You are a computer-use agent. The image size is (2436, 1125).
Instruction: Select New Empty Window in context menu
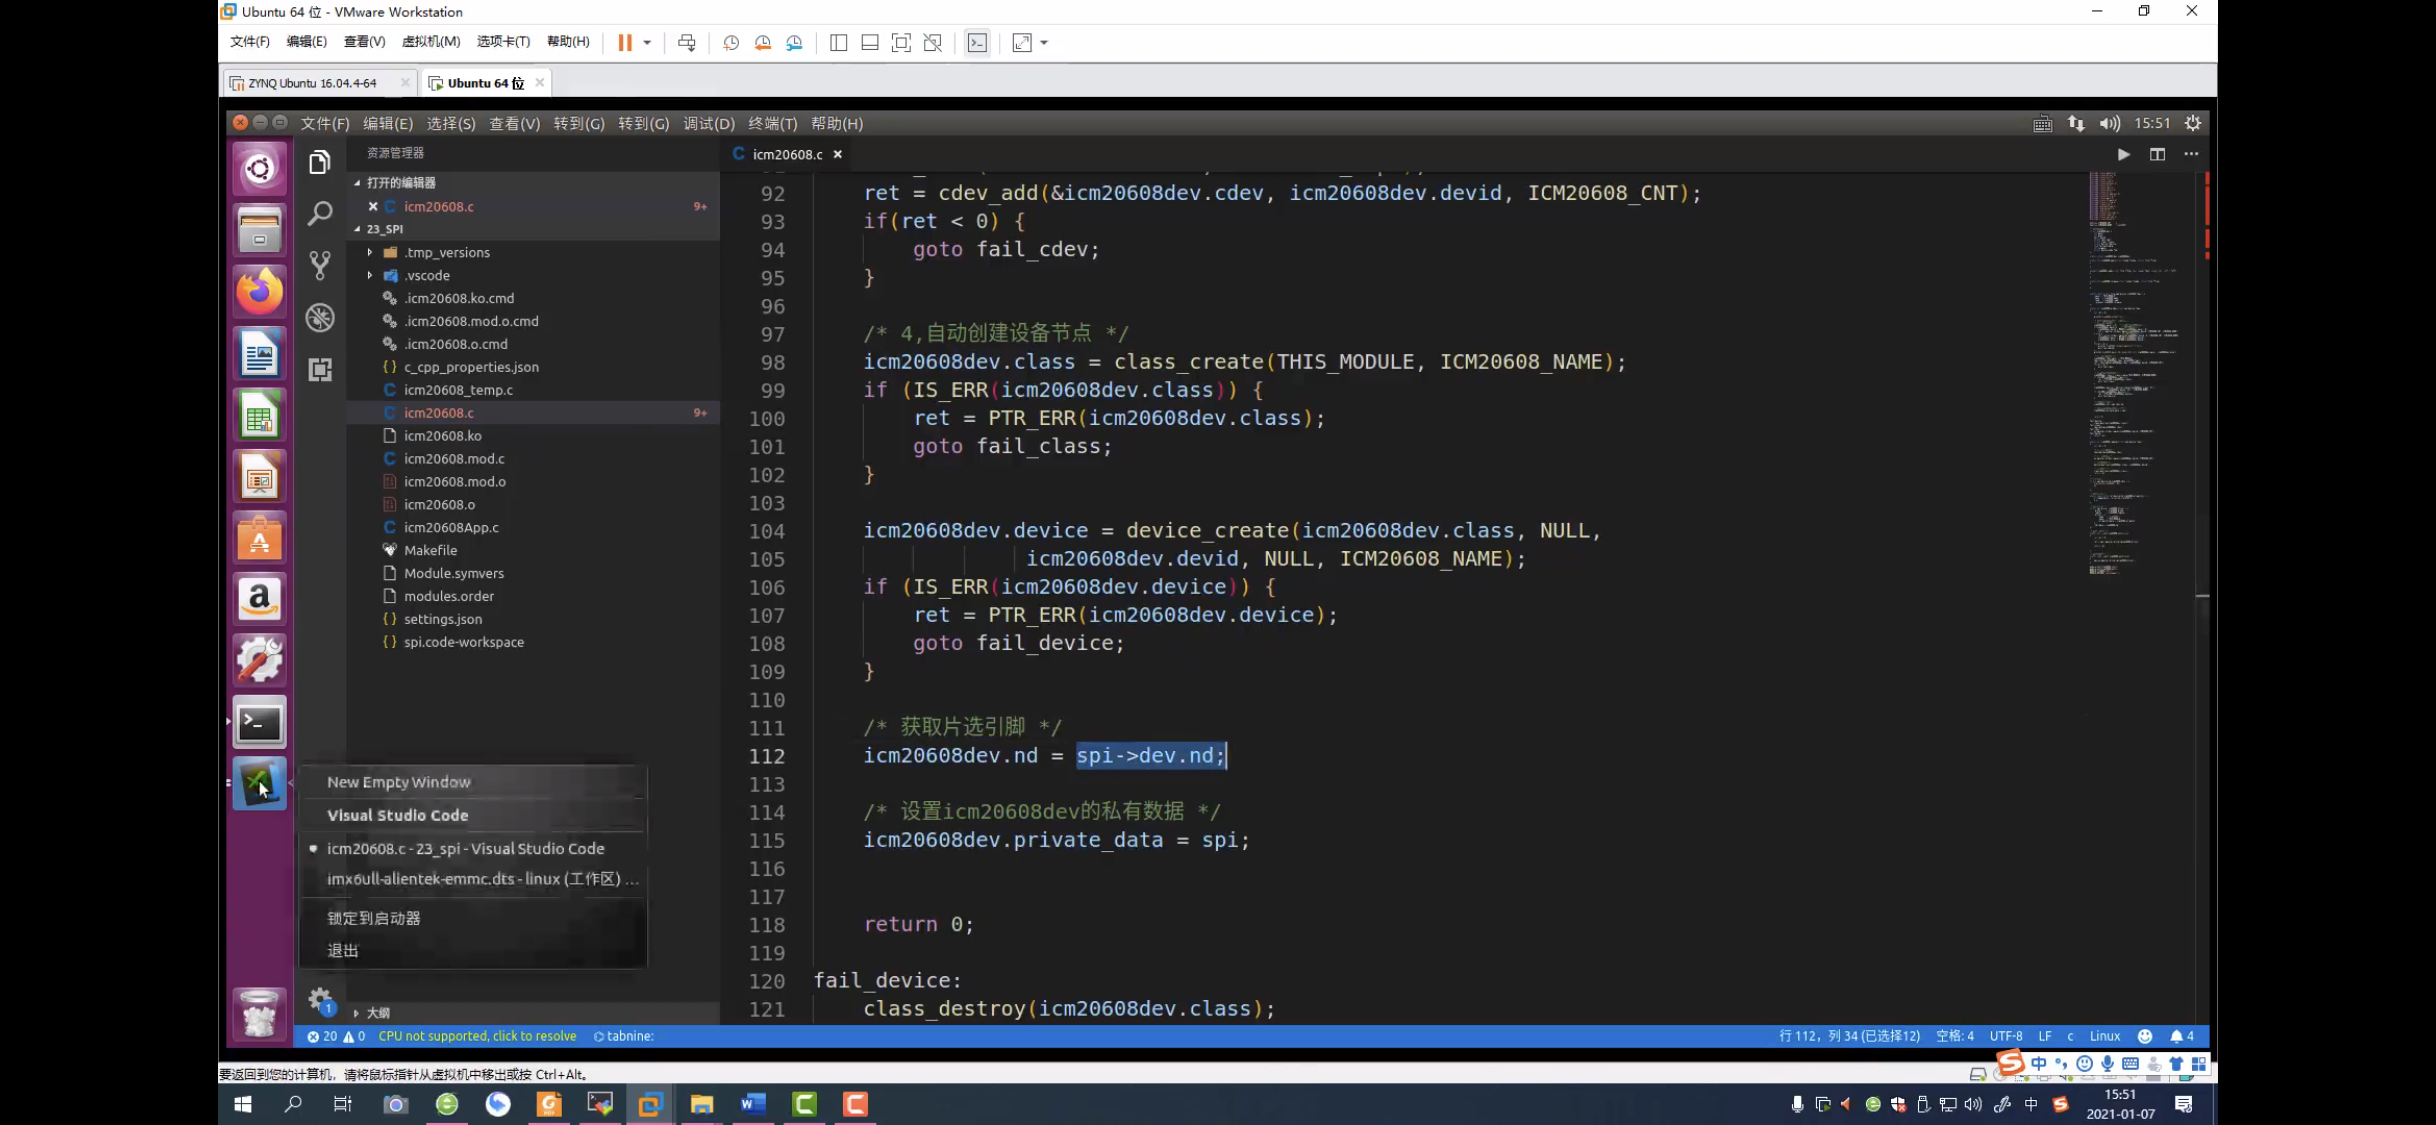pos(398,782)
